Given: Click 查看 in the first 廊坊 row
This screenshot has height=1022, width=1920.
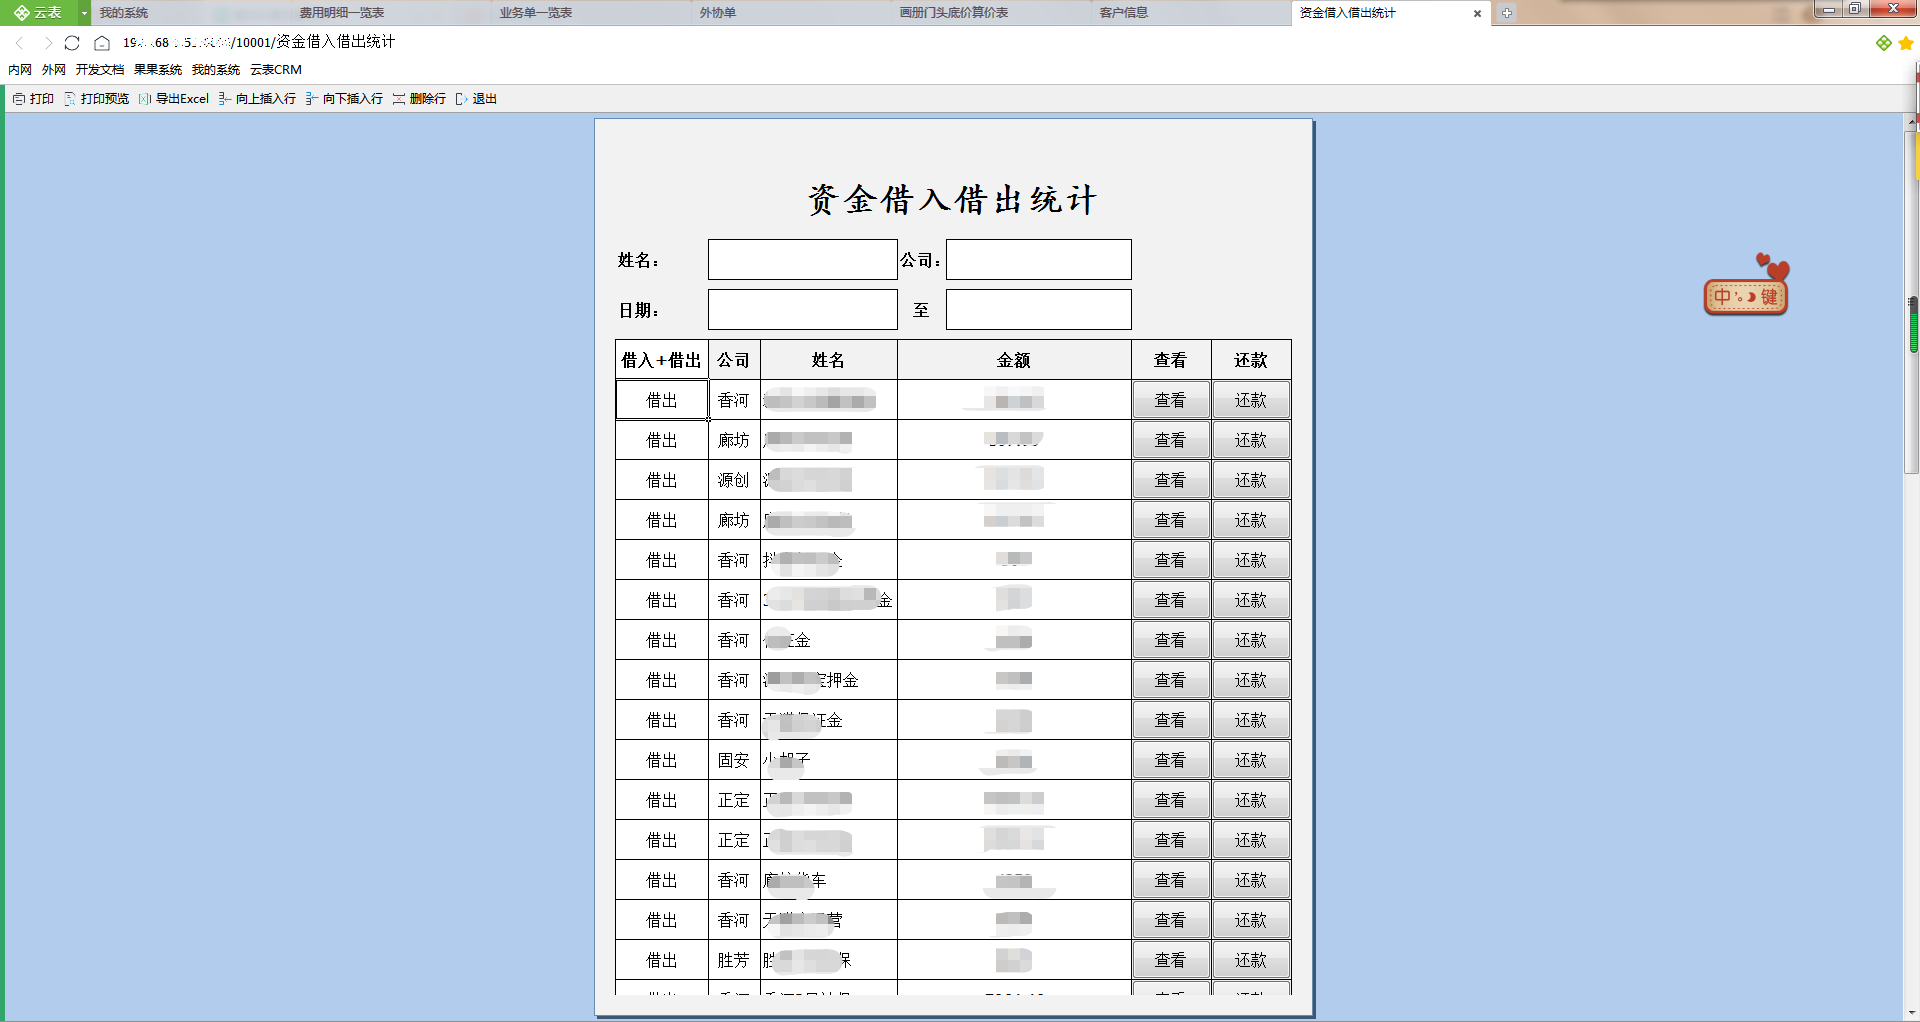Looking at the screenshot, I should click(1171, 440).
